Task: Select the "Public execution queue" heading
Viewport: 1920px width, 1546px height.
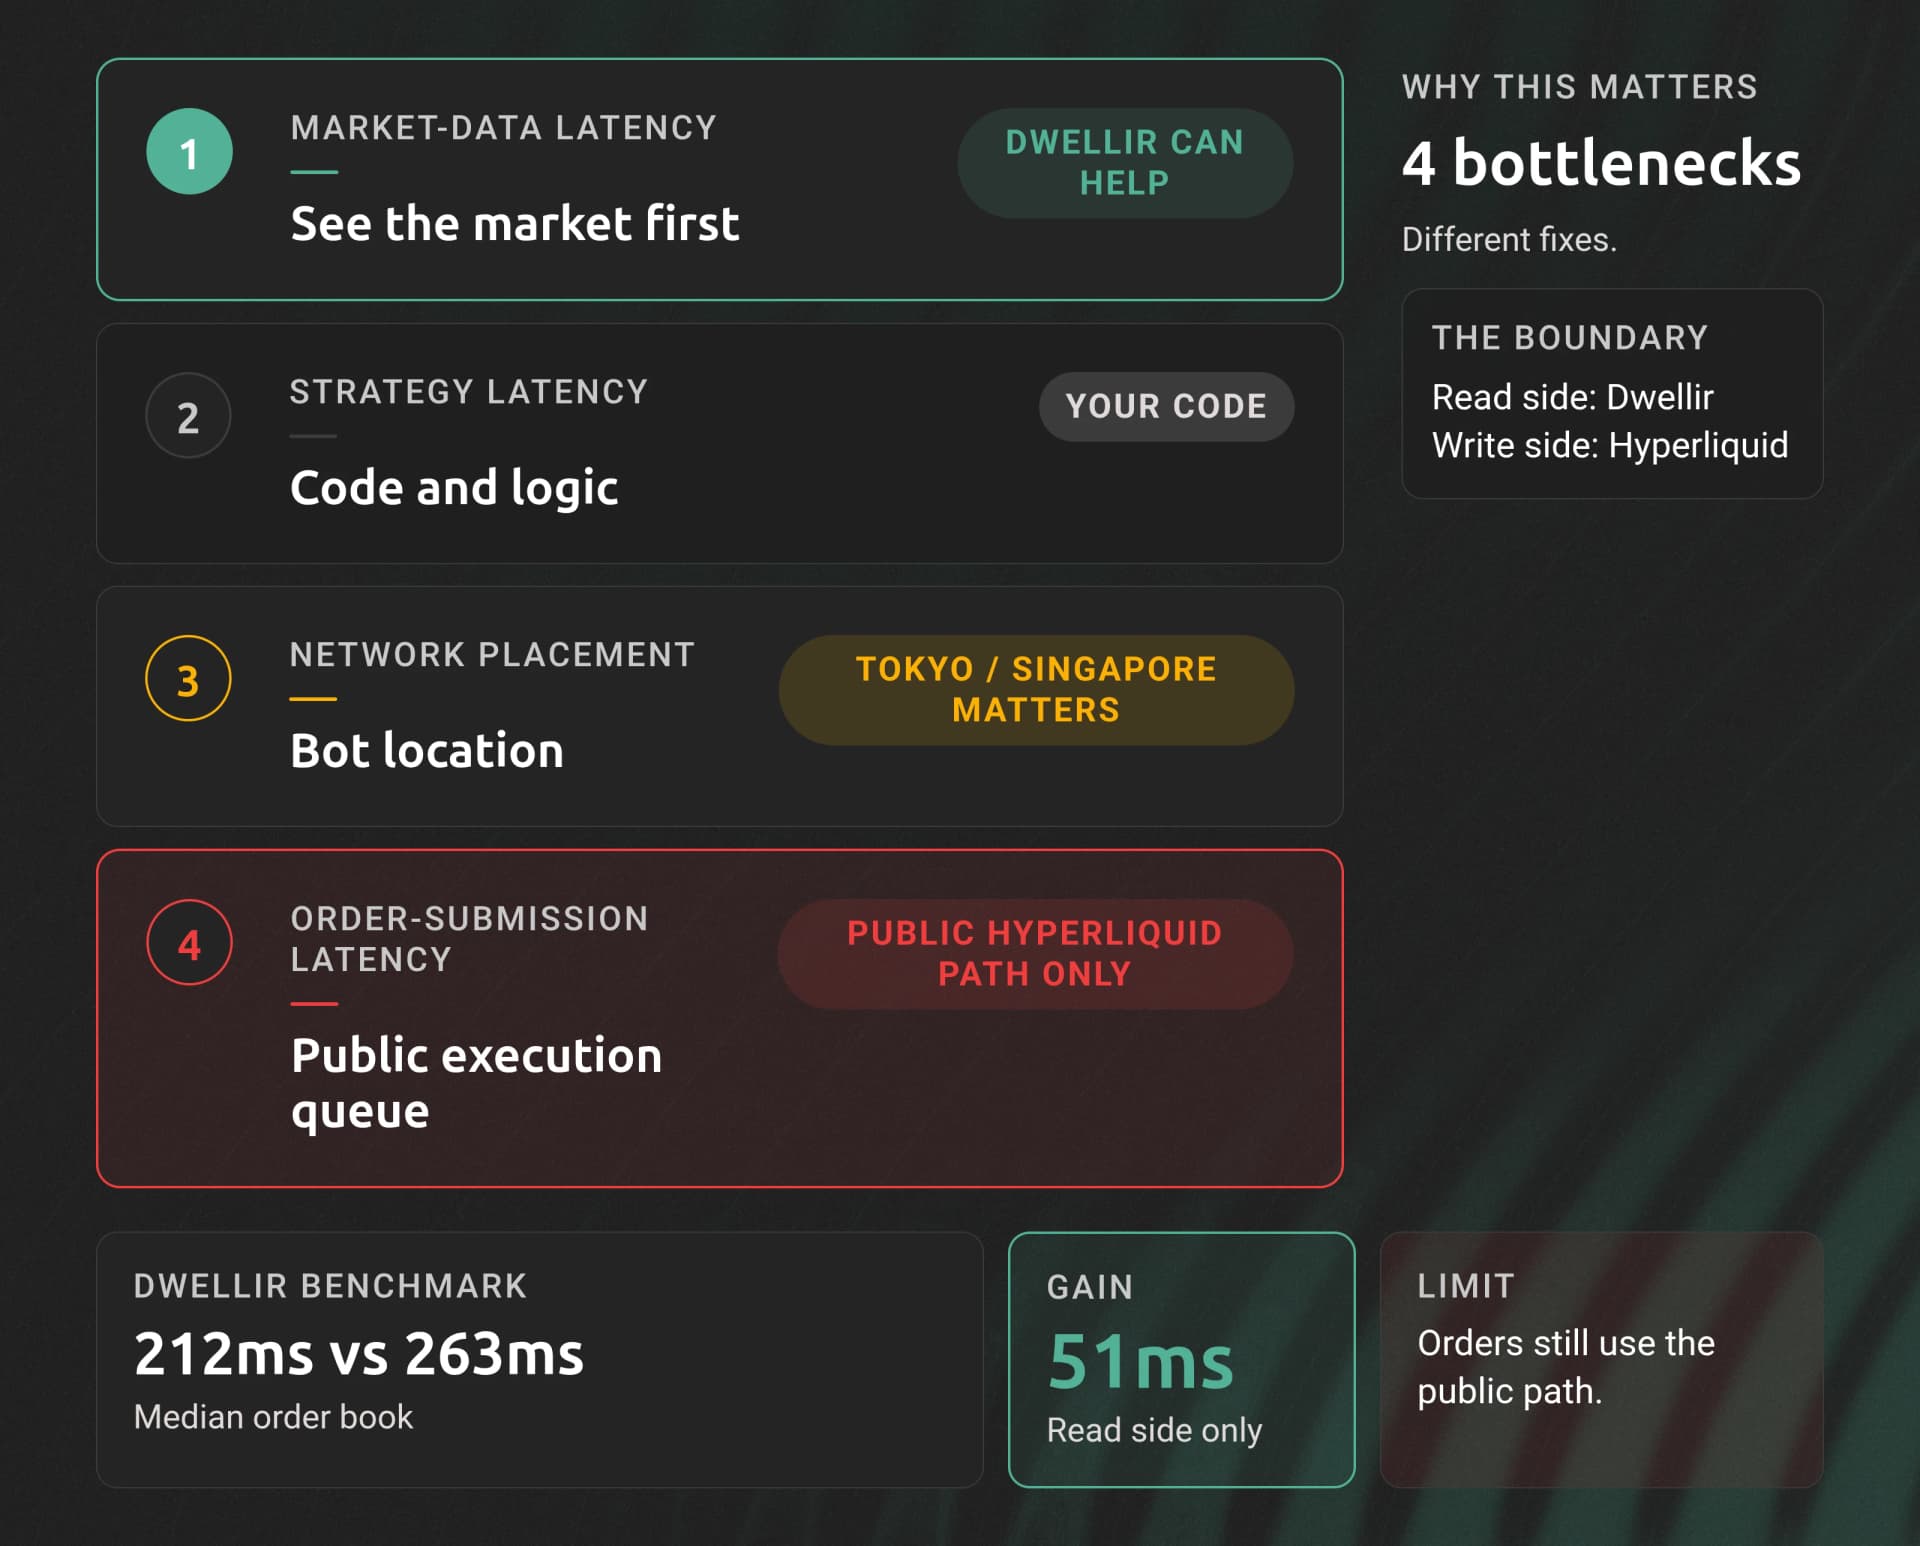Action: pyautogui.click(x=477, y=1083)
